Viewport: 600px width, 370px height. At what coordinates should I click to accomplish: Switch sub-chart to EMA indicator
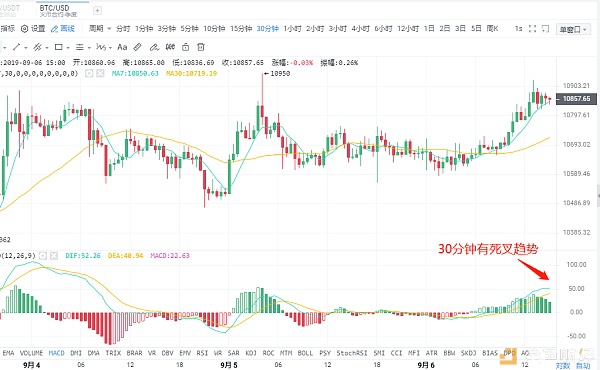click(8, 353)
